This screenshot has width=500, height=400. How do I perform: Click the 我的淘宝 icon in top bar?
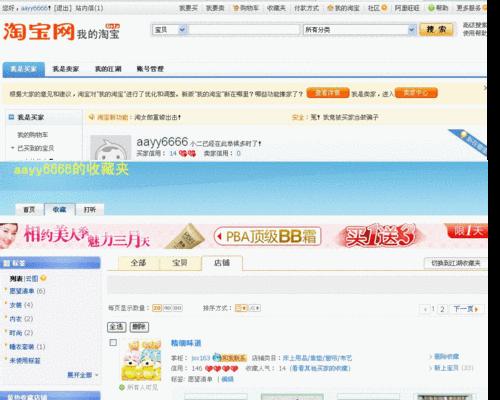click(330, 8)
